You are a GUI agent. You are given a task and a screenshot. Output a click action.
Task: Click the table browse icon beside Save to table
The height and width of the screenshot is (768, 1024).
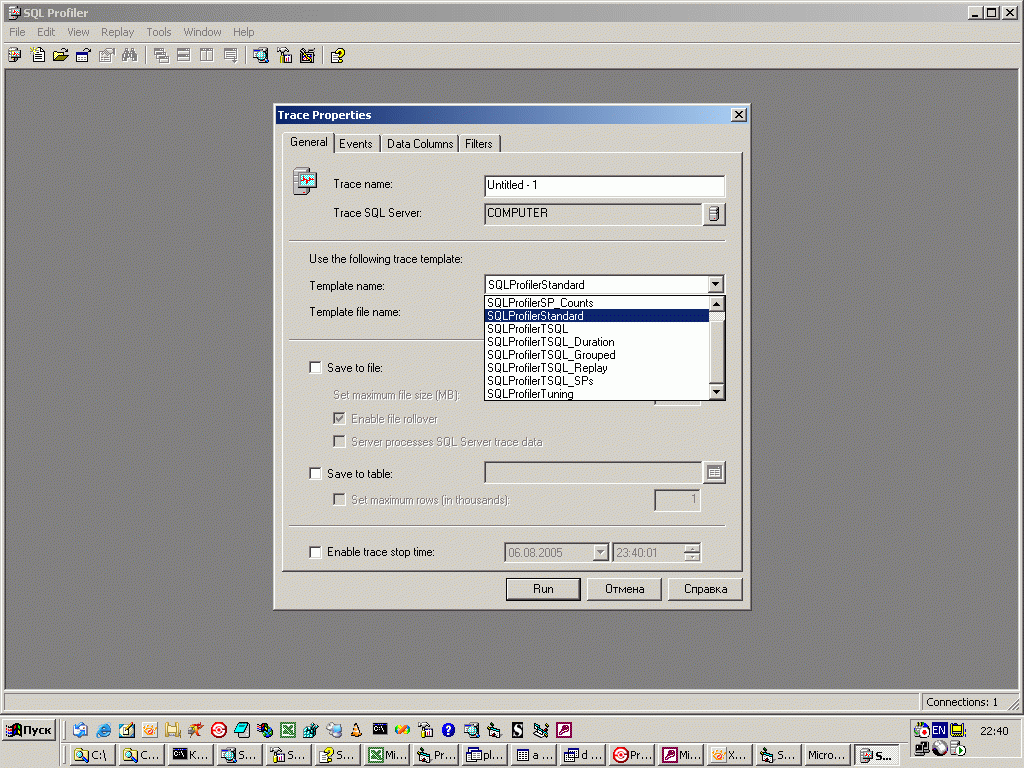tap(714, 472)
